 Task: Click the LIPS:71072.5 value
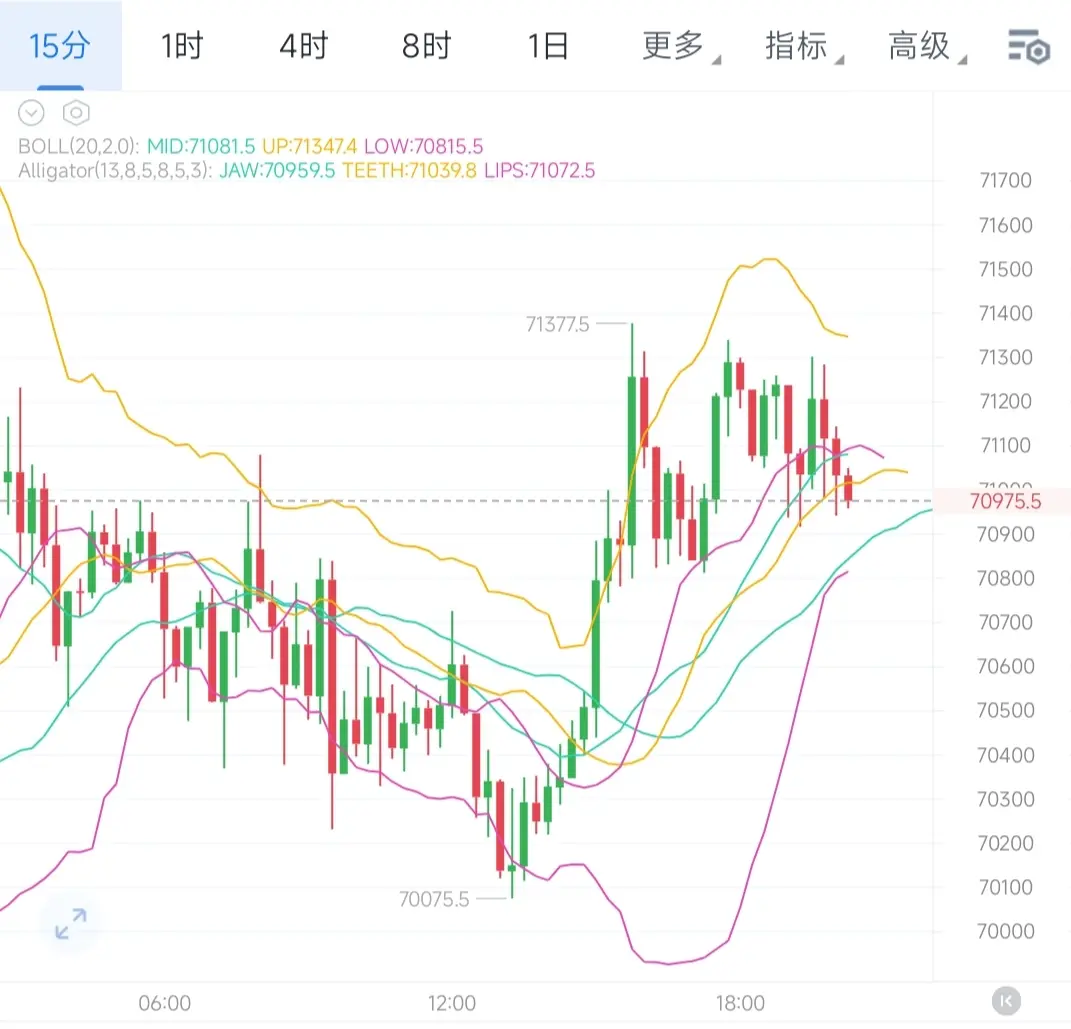540,170
